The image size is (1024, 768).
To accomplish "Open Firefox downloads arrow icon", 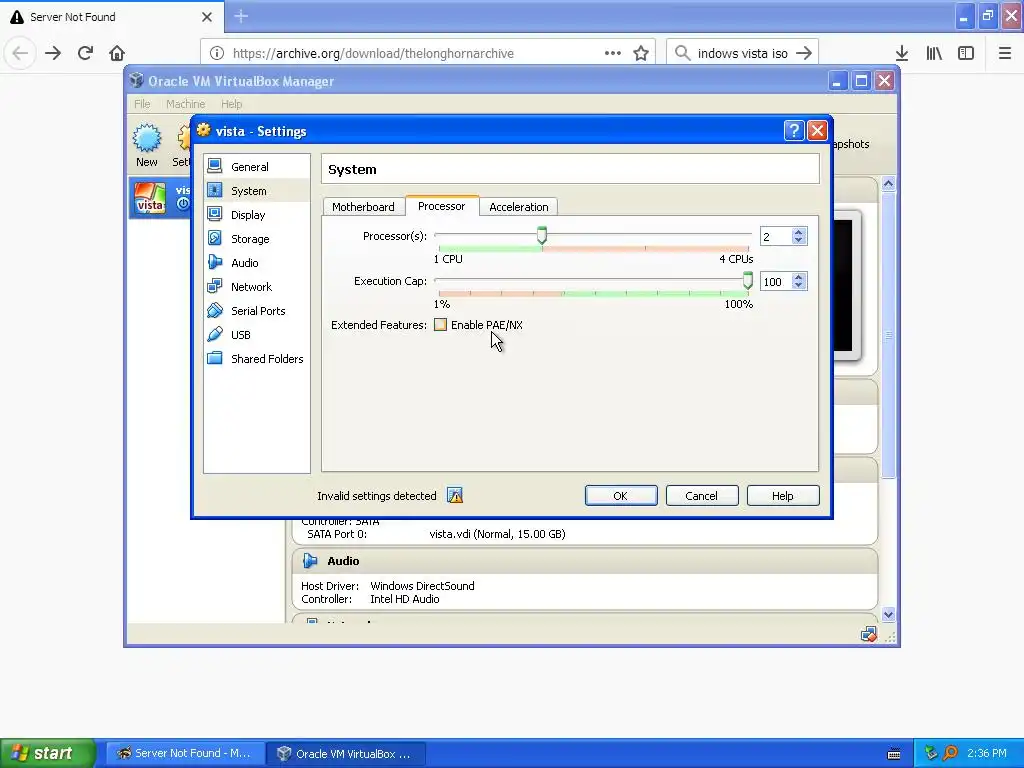I will pyautogui.click(x=902, y=54).
